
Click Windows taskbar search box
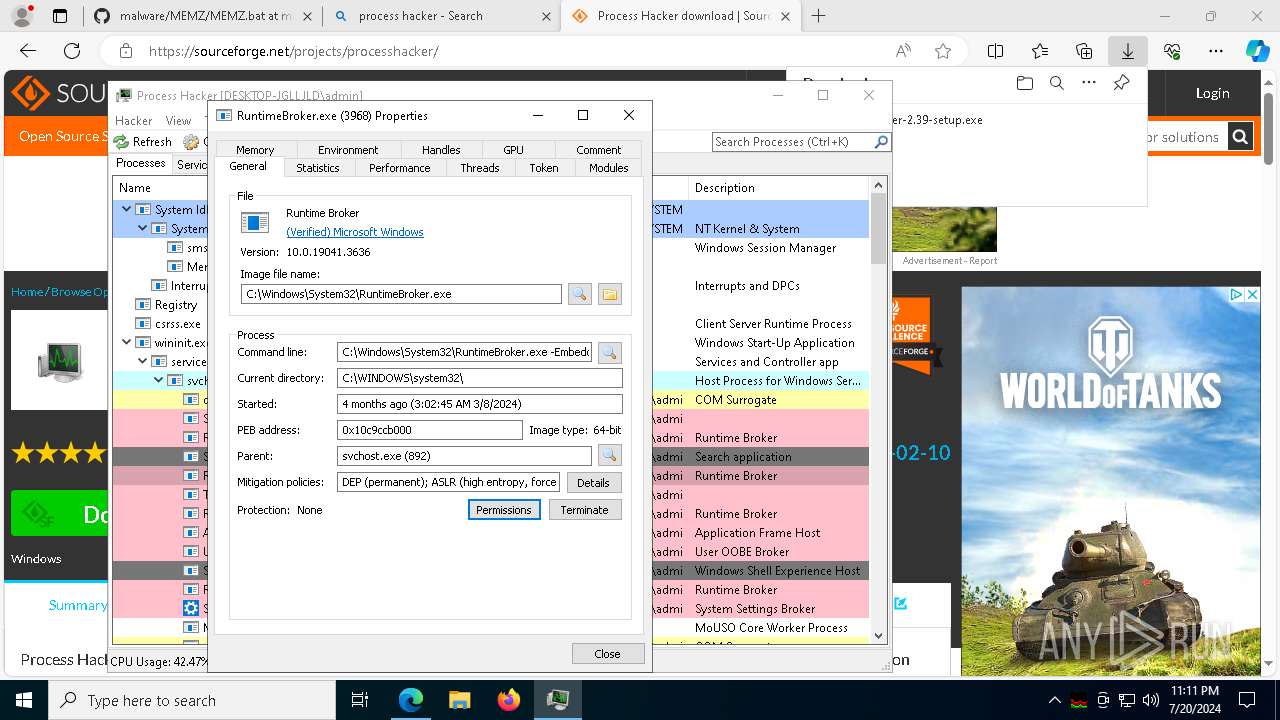coord(192,700)
